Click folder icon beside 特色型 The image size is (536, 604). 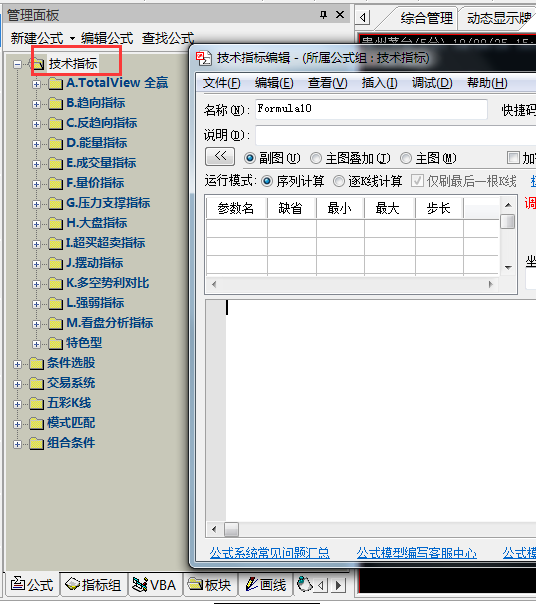55,344
